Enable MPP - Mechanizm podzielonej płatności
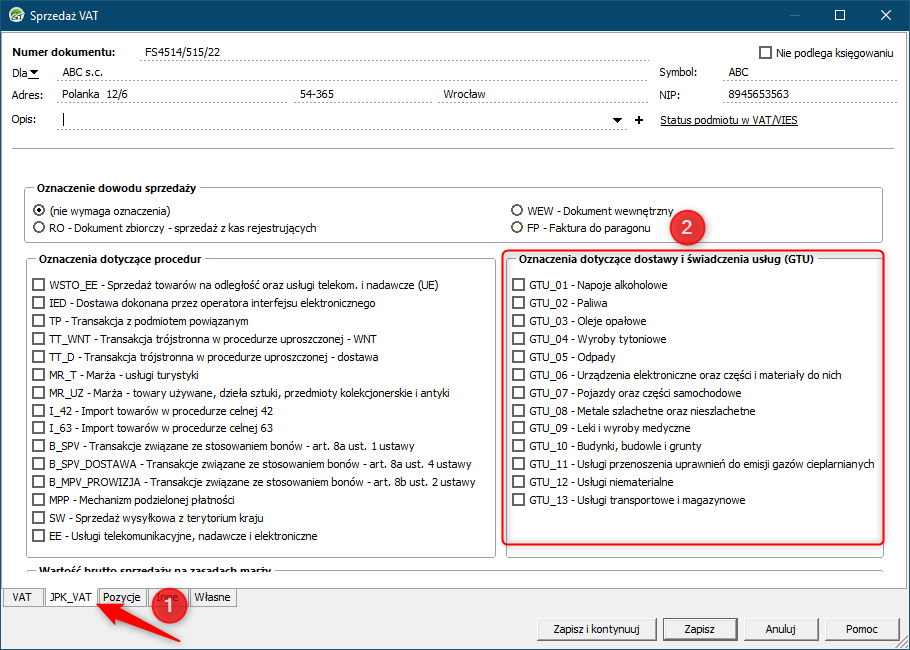Viewport: 910px width, 650px height. pos(38,500)
